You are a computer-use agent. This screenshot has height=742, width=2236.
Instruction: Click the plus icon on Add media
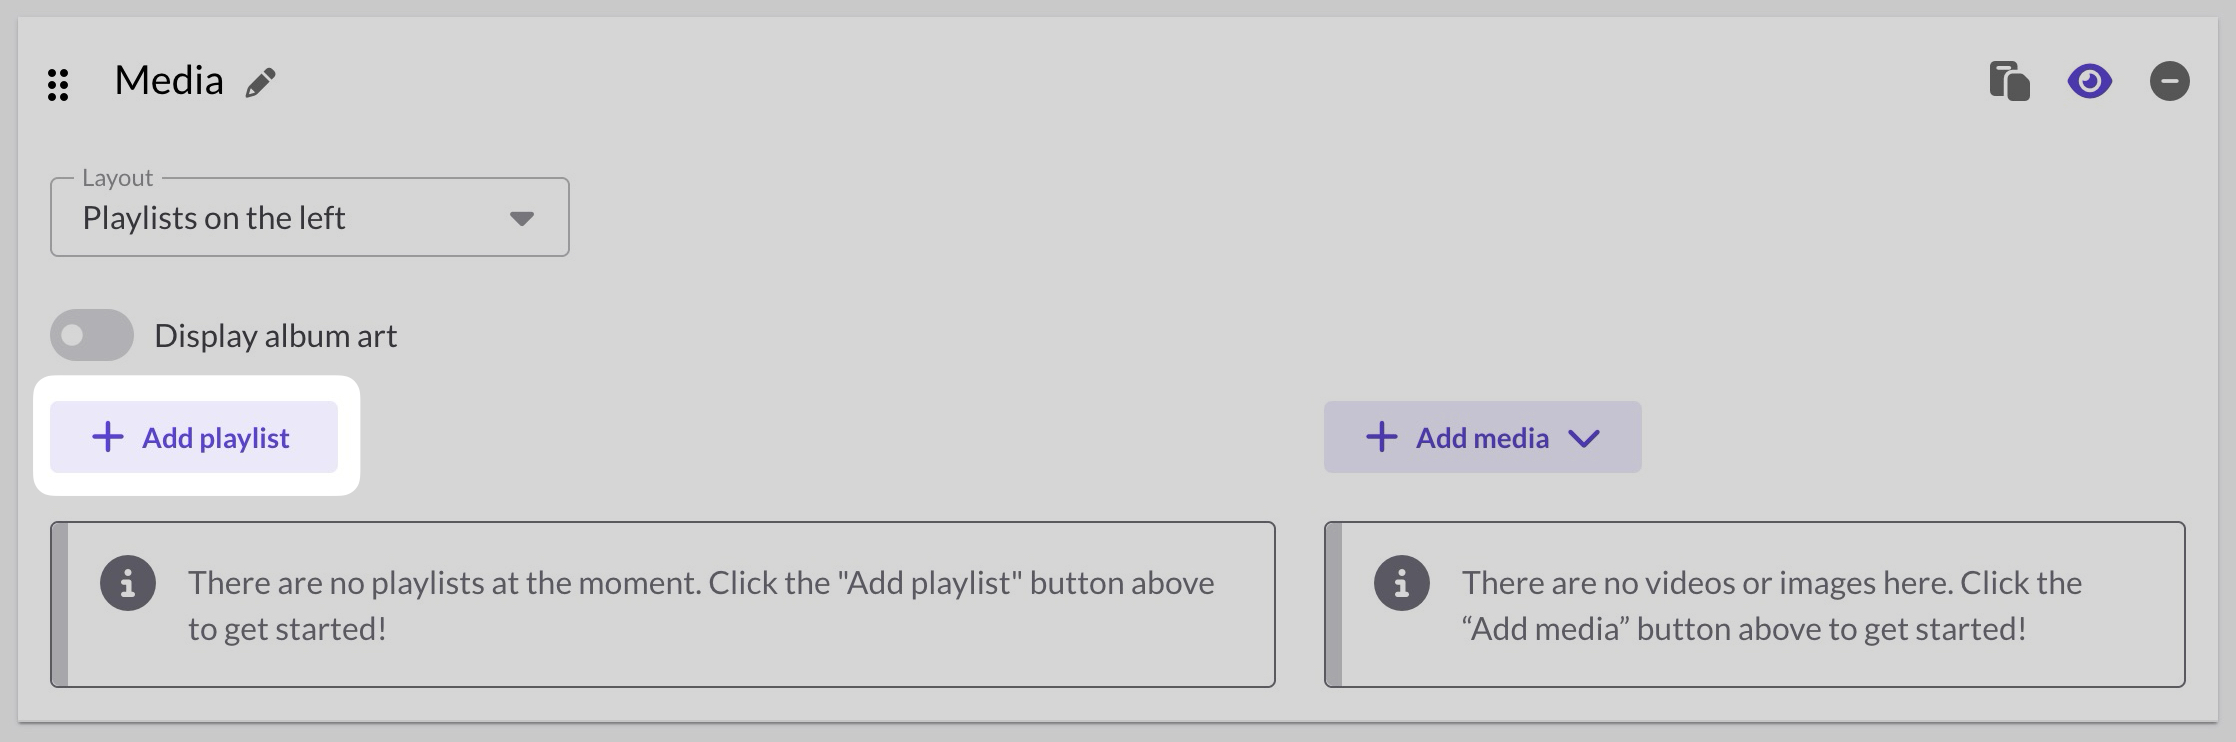(1382, 437)
